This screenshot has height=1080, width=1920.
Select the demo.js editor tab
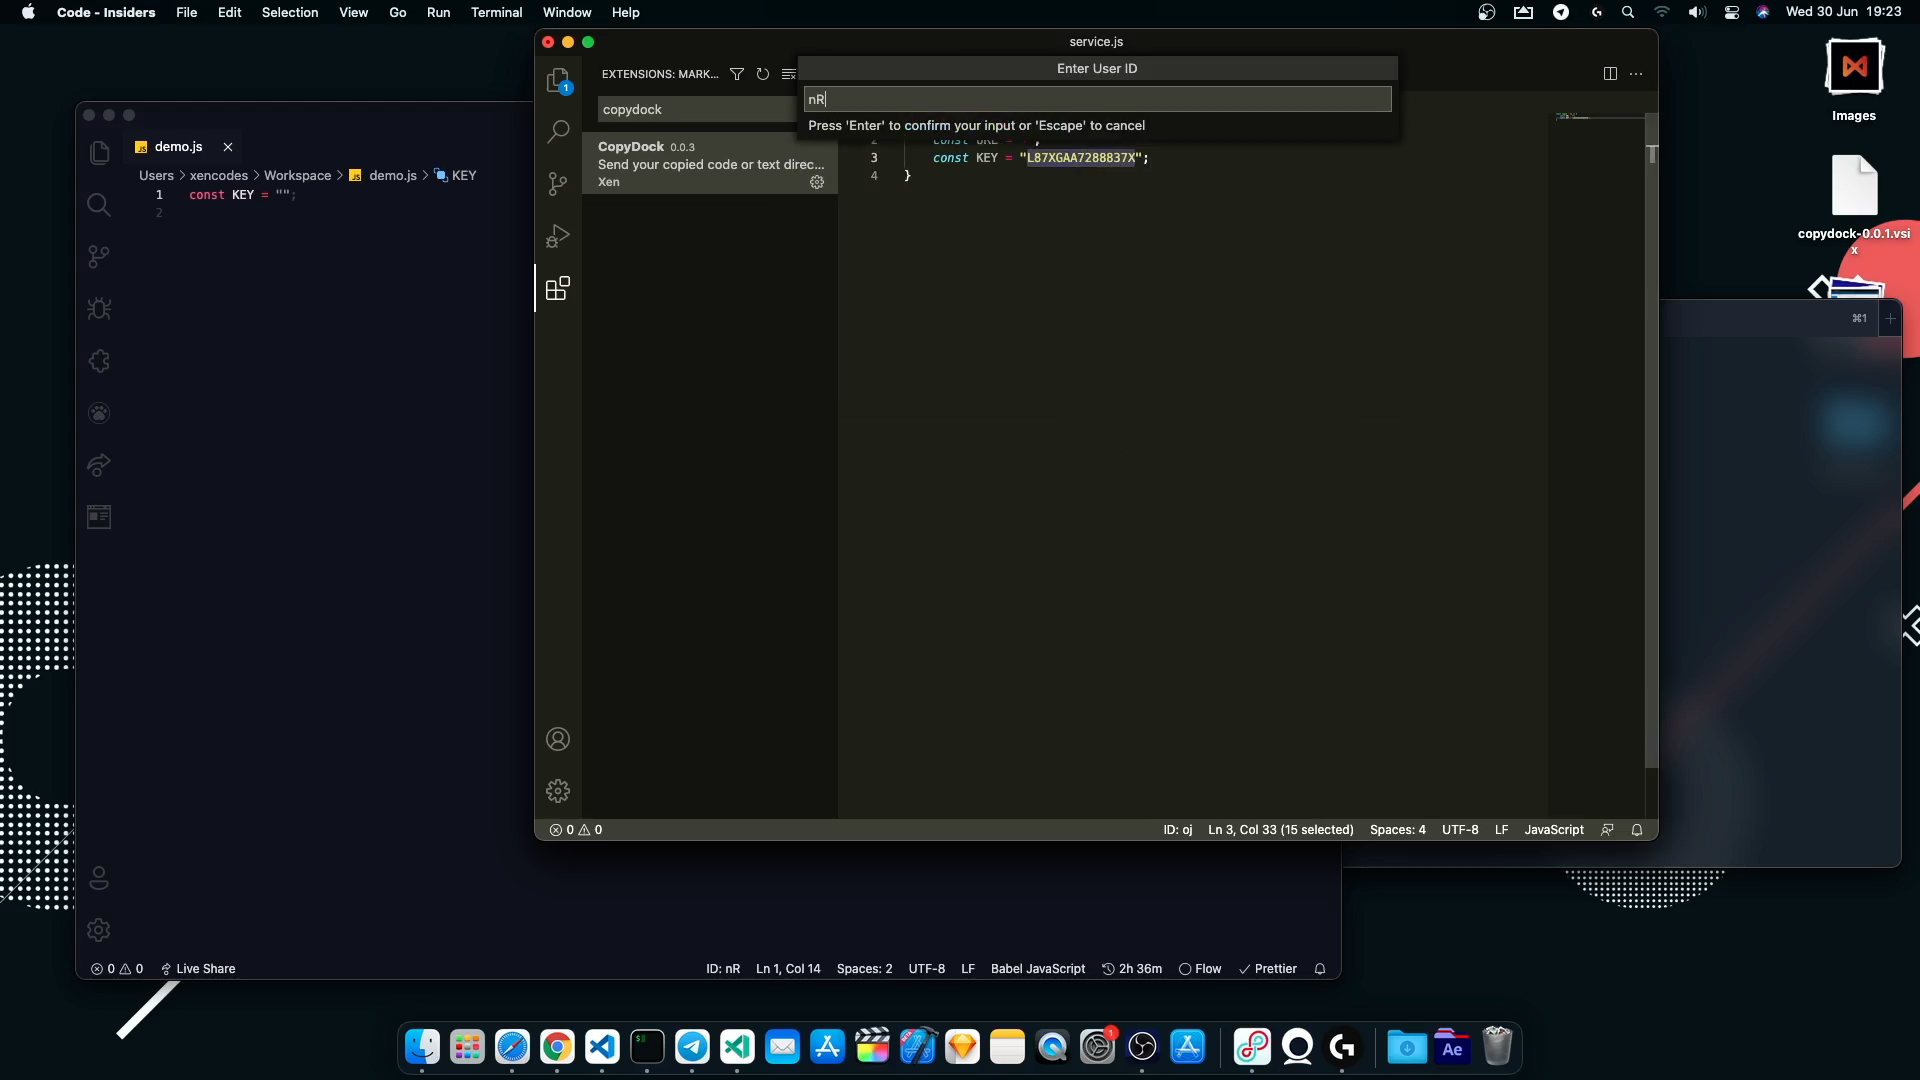pyautogui.click(x=178, y=147)
